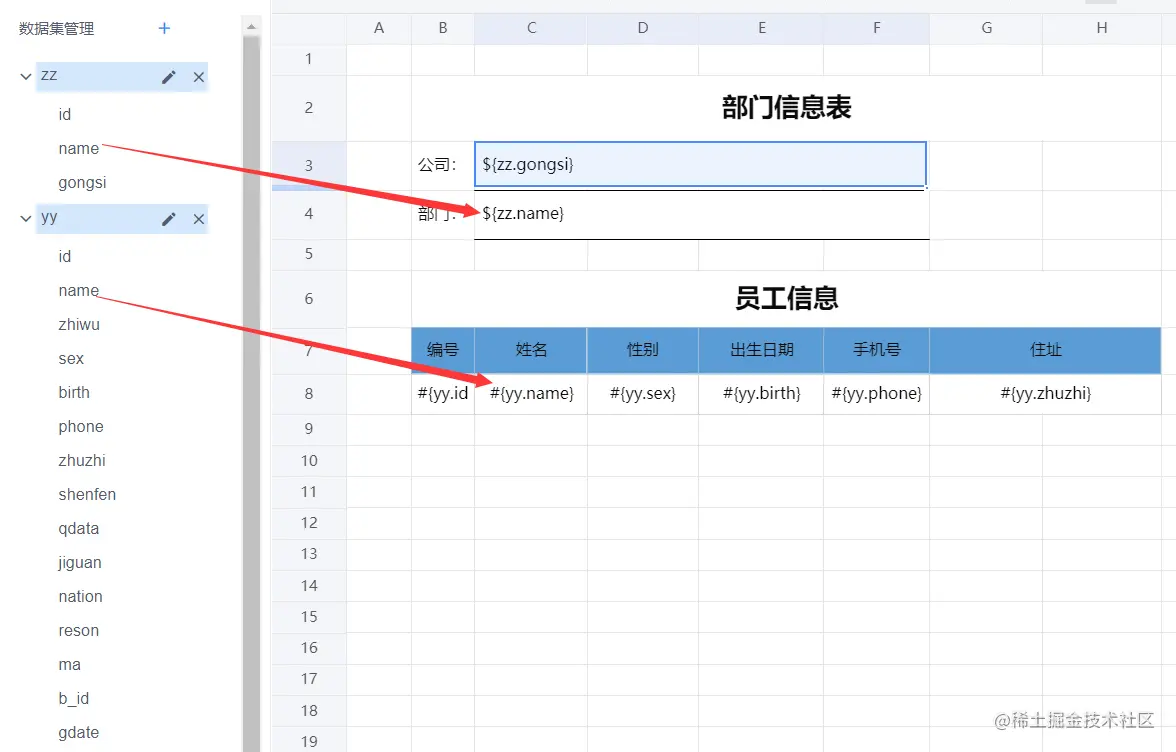Click the #{yy.birth} cell
The image size is (1176, 752).
[x=761, y=394]
